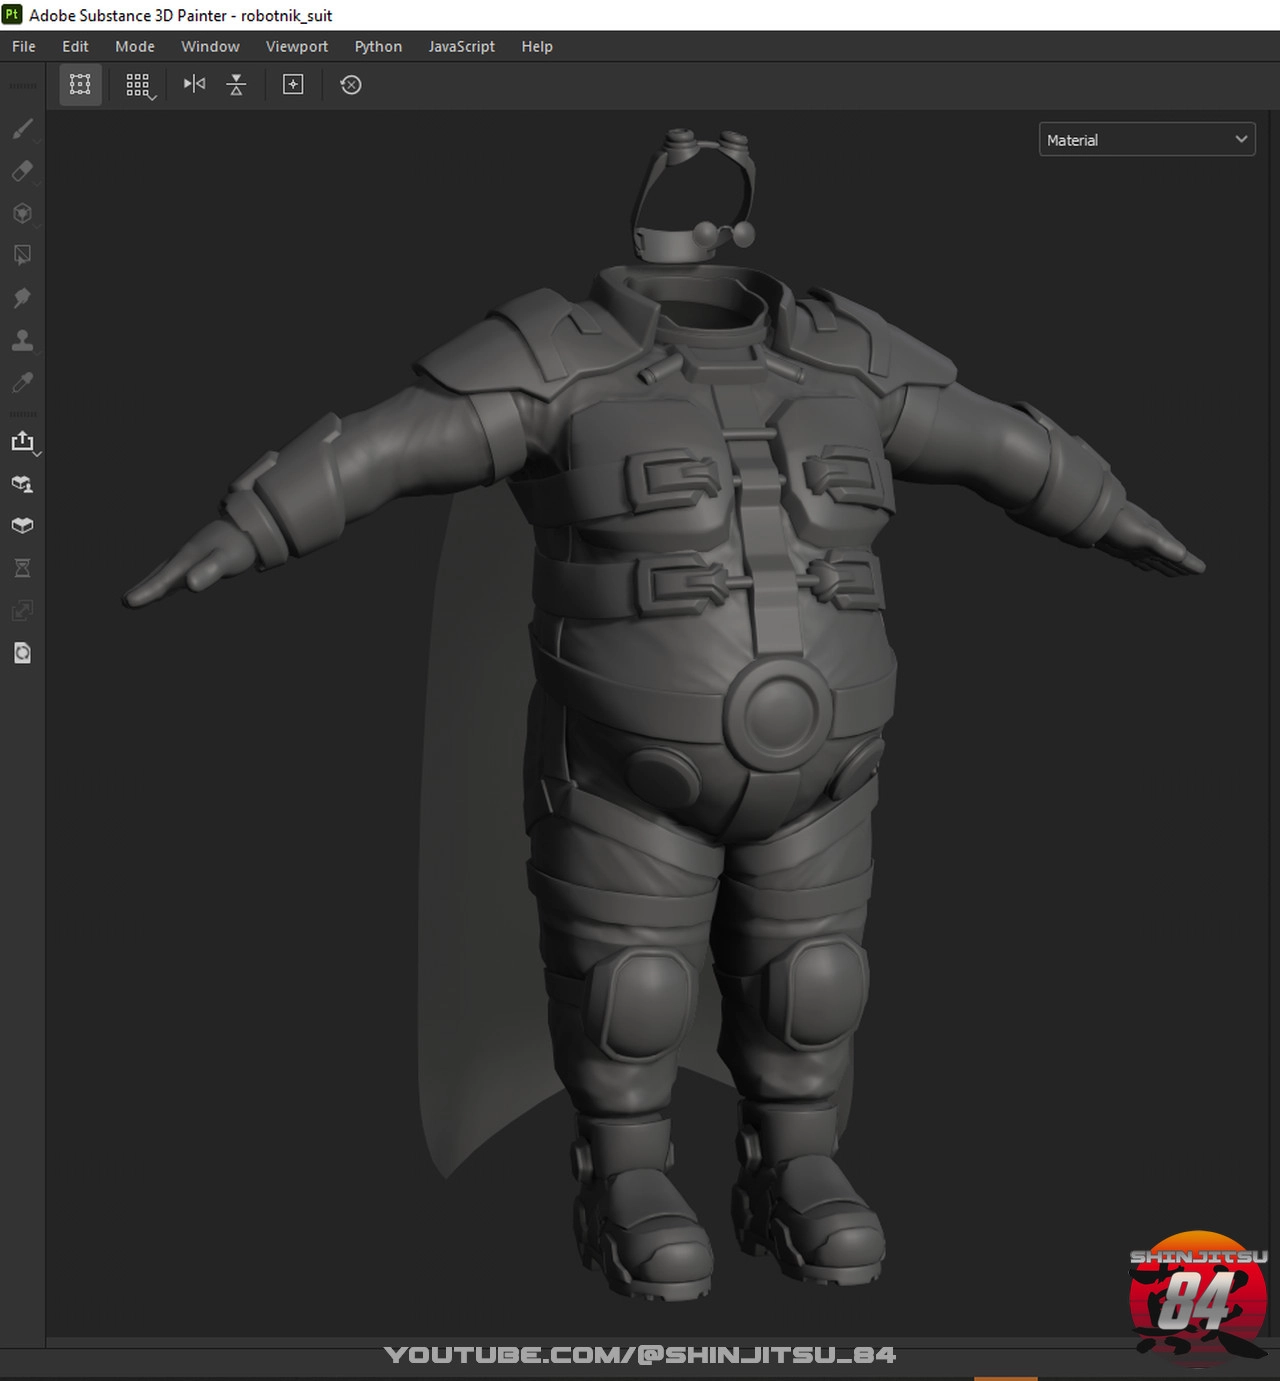
Task: Click the resource updater document icon
Action: [x=22, y=653]
